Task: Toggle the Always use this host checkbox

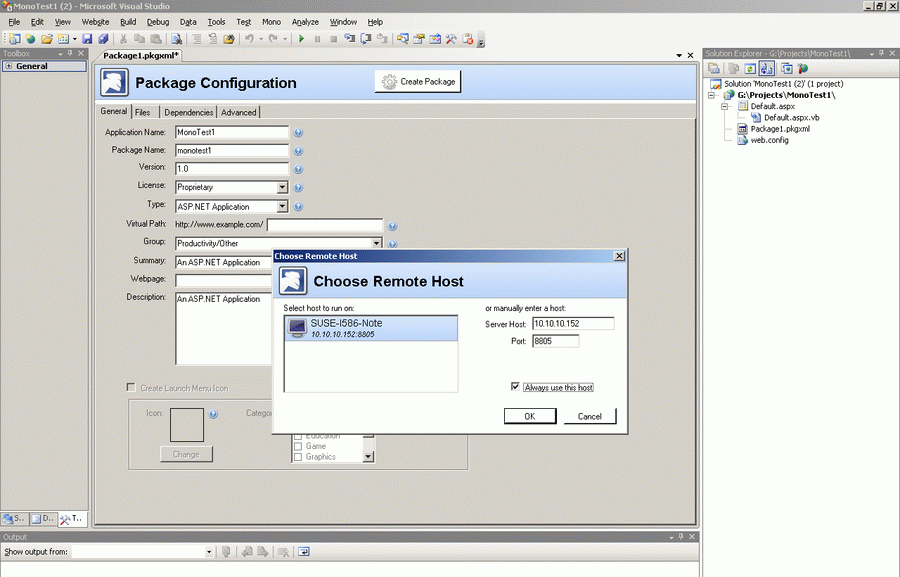Action: coord(515,386)
